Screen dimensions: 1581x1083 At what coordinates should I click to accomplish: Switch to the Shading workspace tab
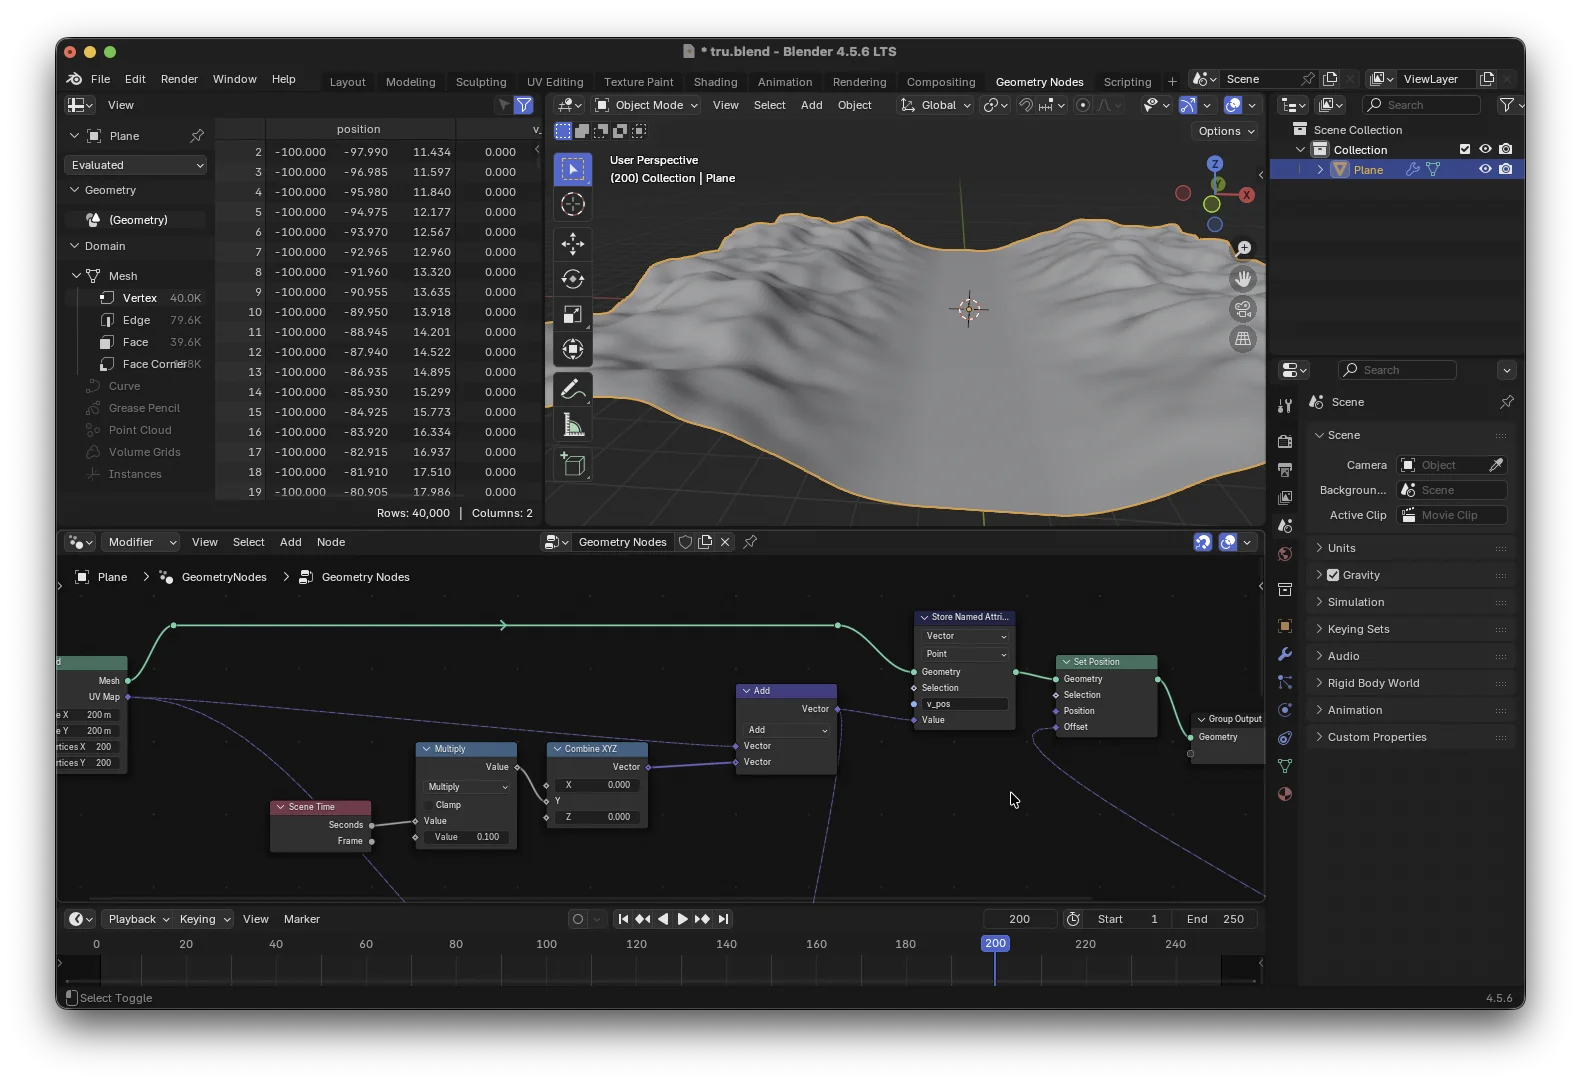(715, 82)
